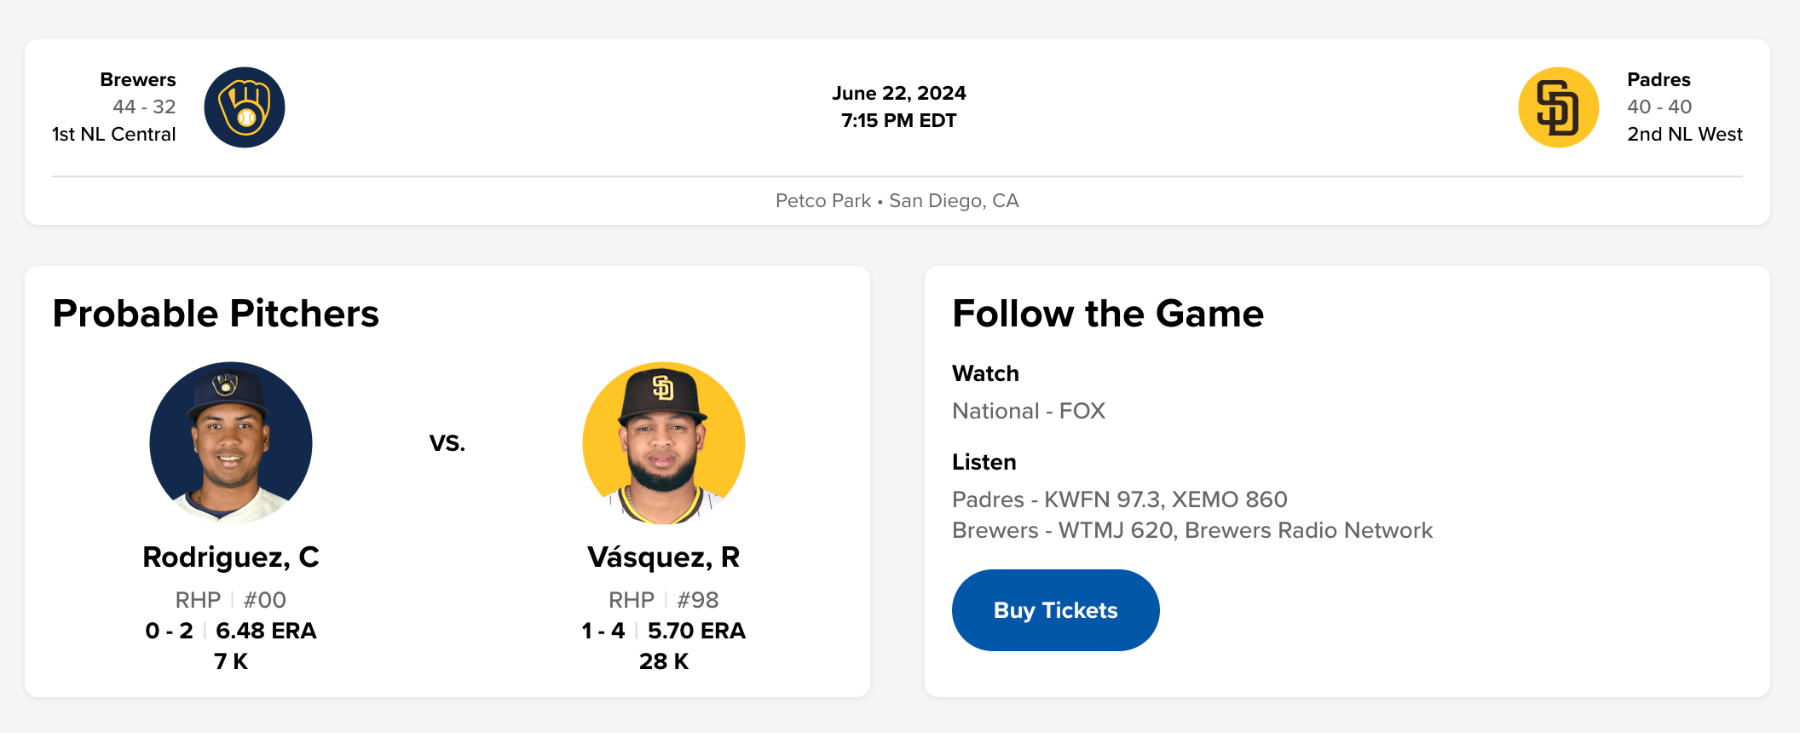Click the 1st NL Central standing
Image resolution: width=1800 pixels, height=733 pixels.
click(114, 134)
